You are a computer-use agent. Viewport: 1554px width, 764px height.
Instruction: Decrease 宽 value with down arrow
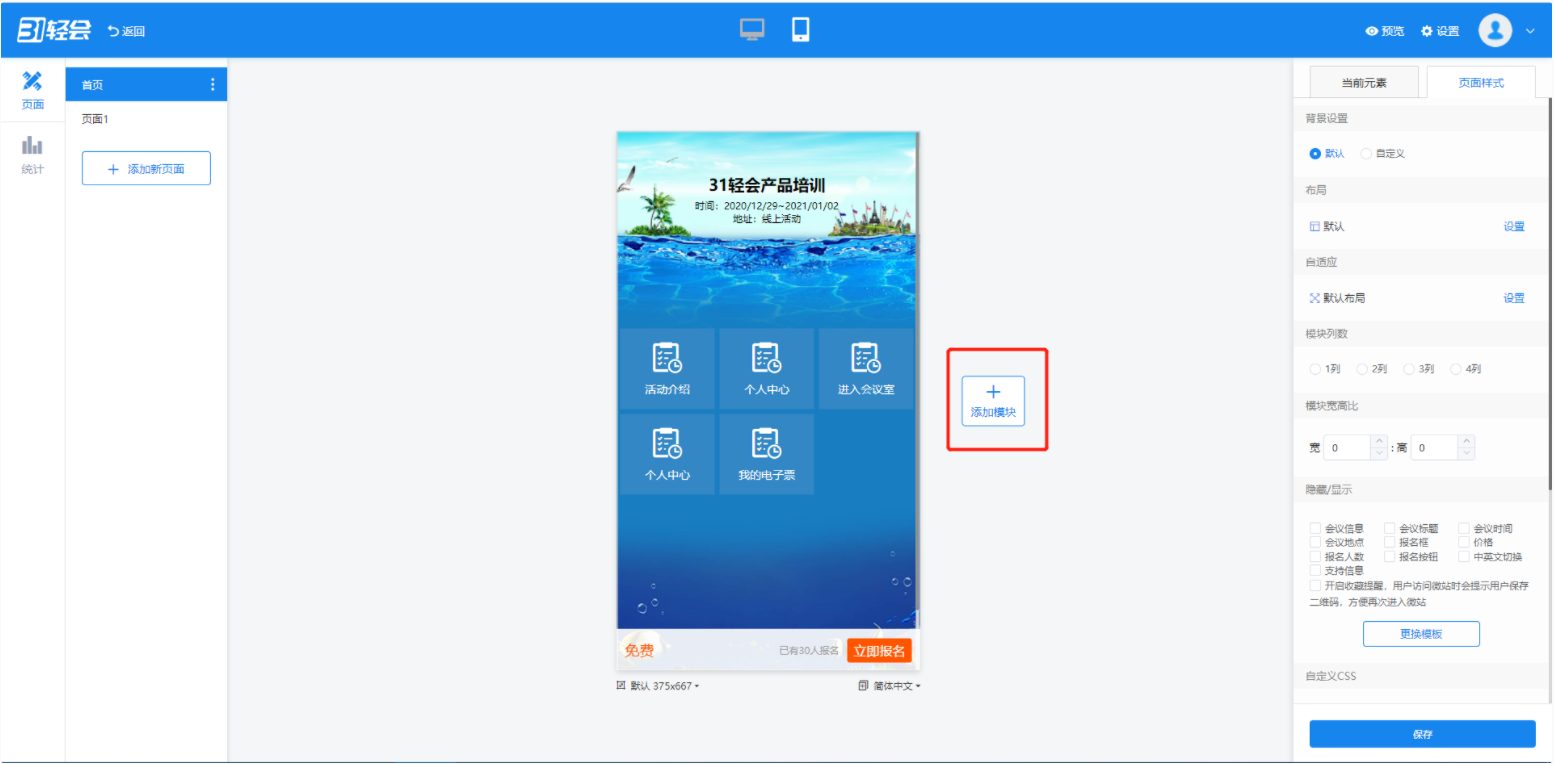(1380, 453)
